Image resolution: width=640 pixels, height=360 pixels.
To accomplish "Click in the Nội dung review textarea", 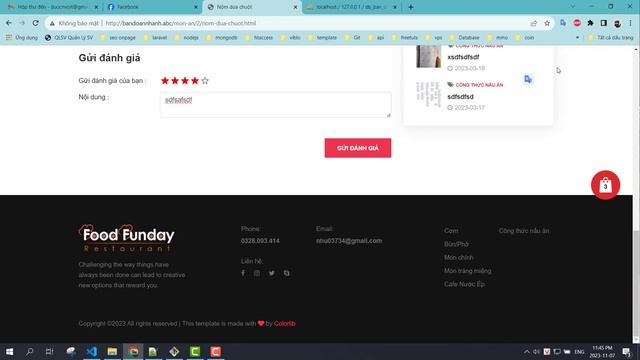I will 276,105.
